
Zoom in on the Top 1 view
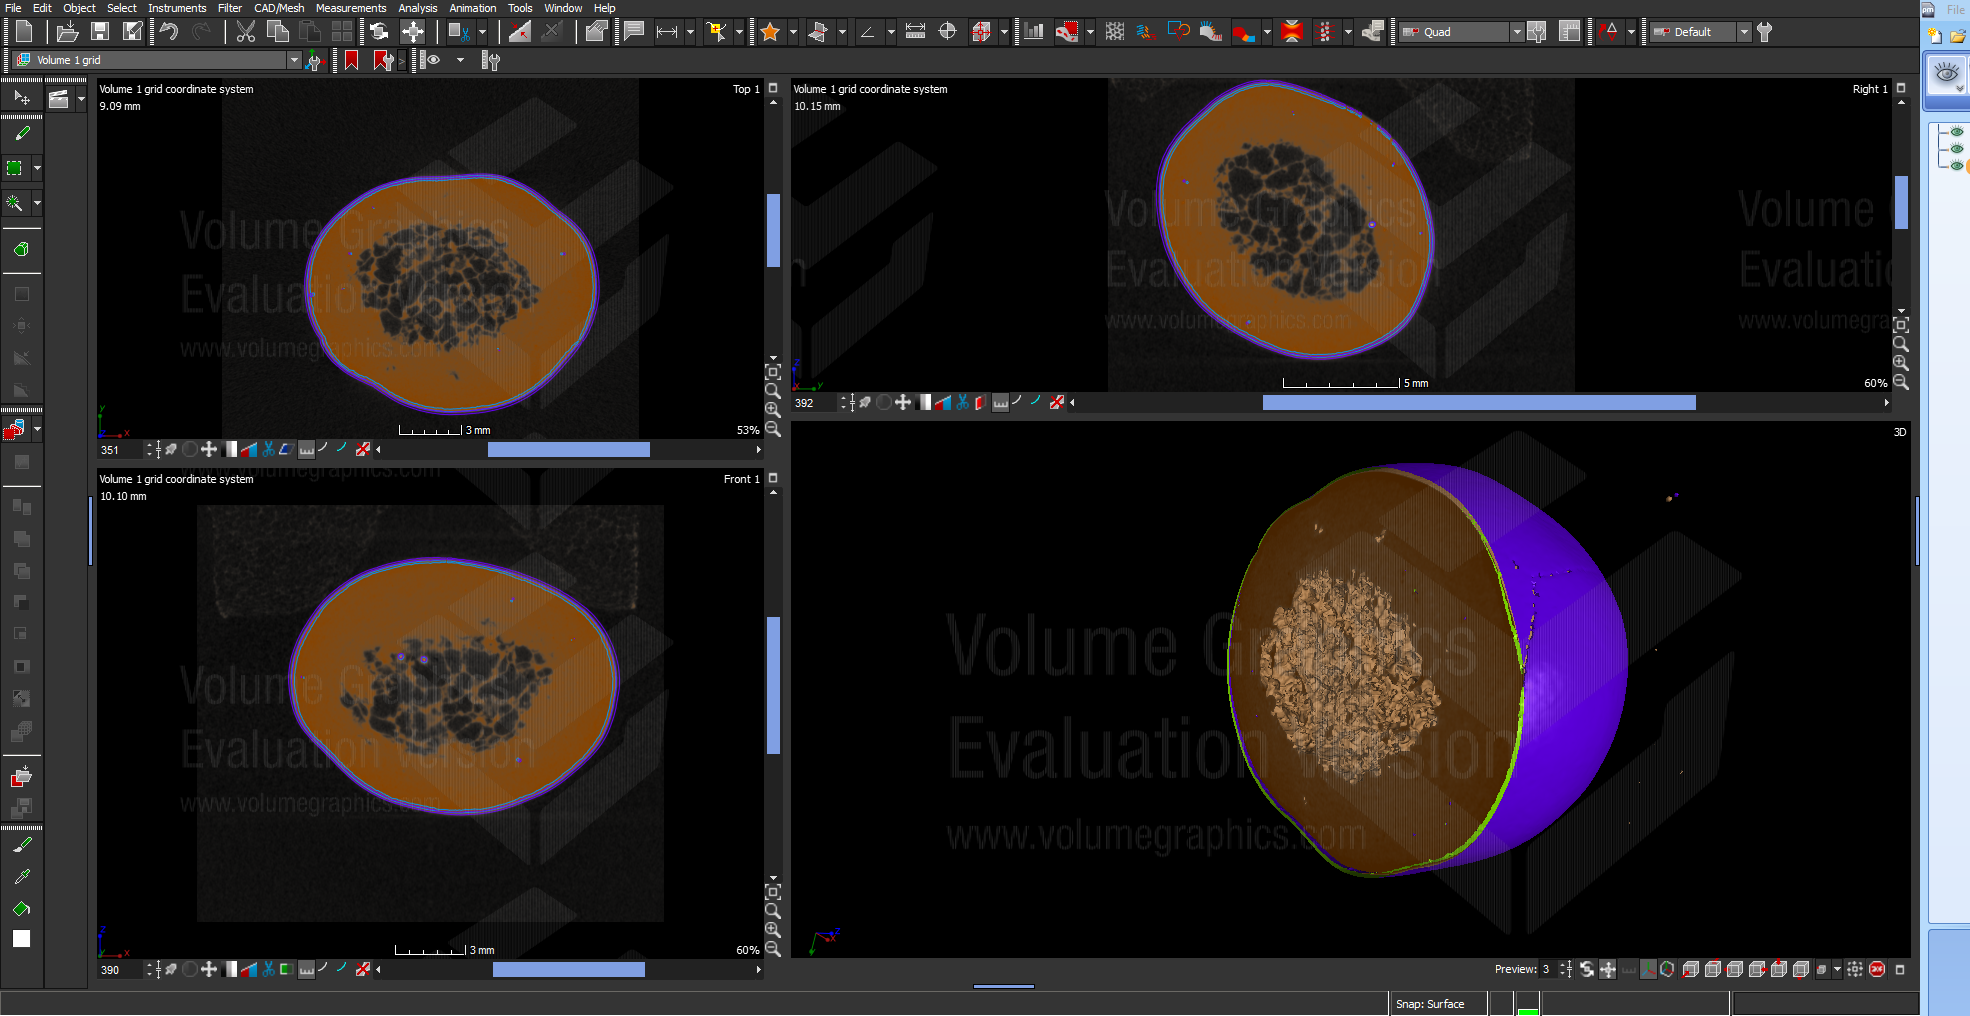pyautogui.click(x=773, y=410)
